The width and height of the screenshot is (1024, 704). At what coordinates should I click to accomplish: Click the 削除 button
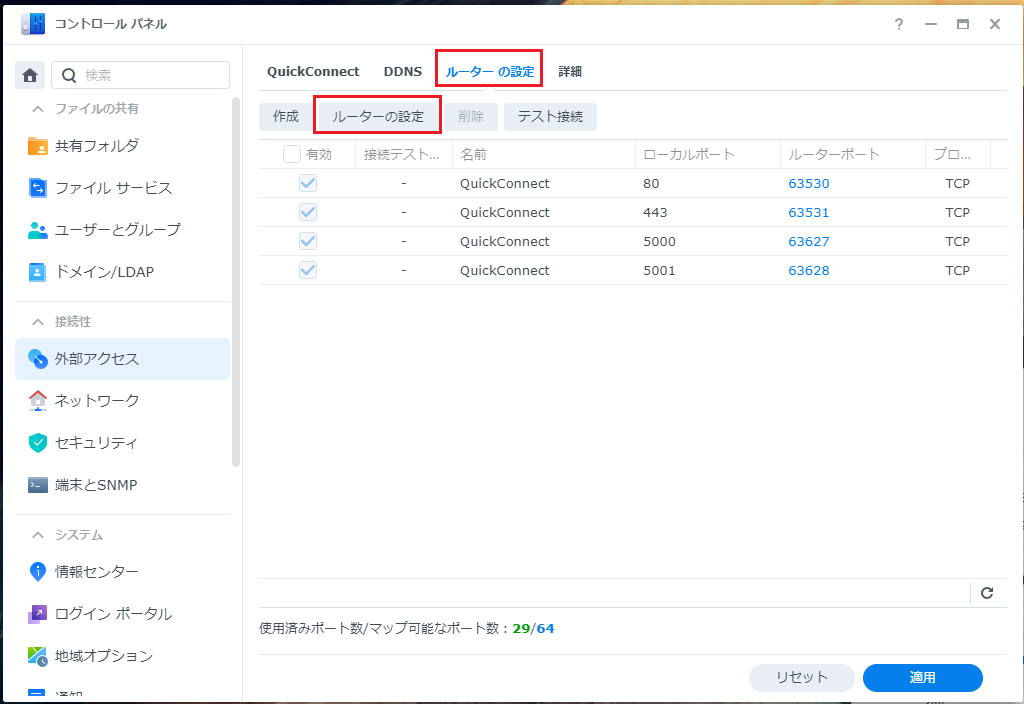click(471, 117)
